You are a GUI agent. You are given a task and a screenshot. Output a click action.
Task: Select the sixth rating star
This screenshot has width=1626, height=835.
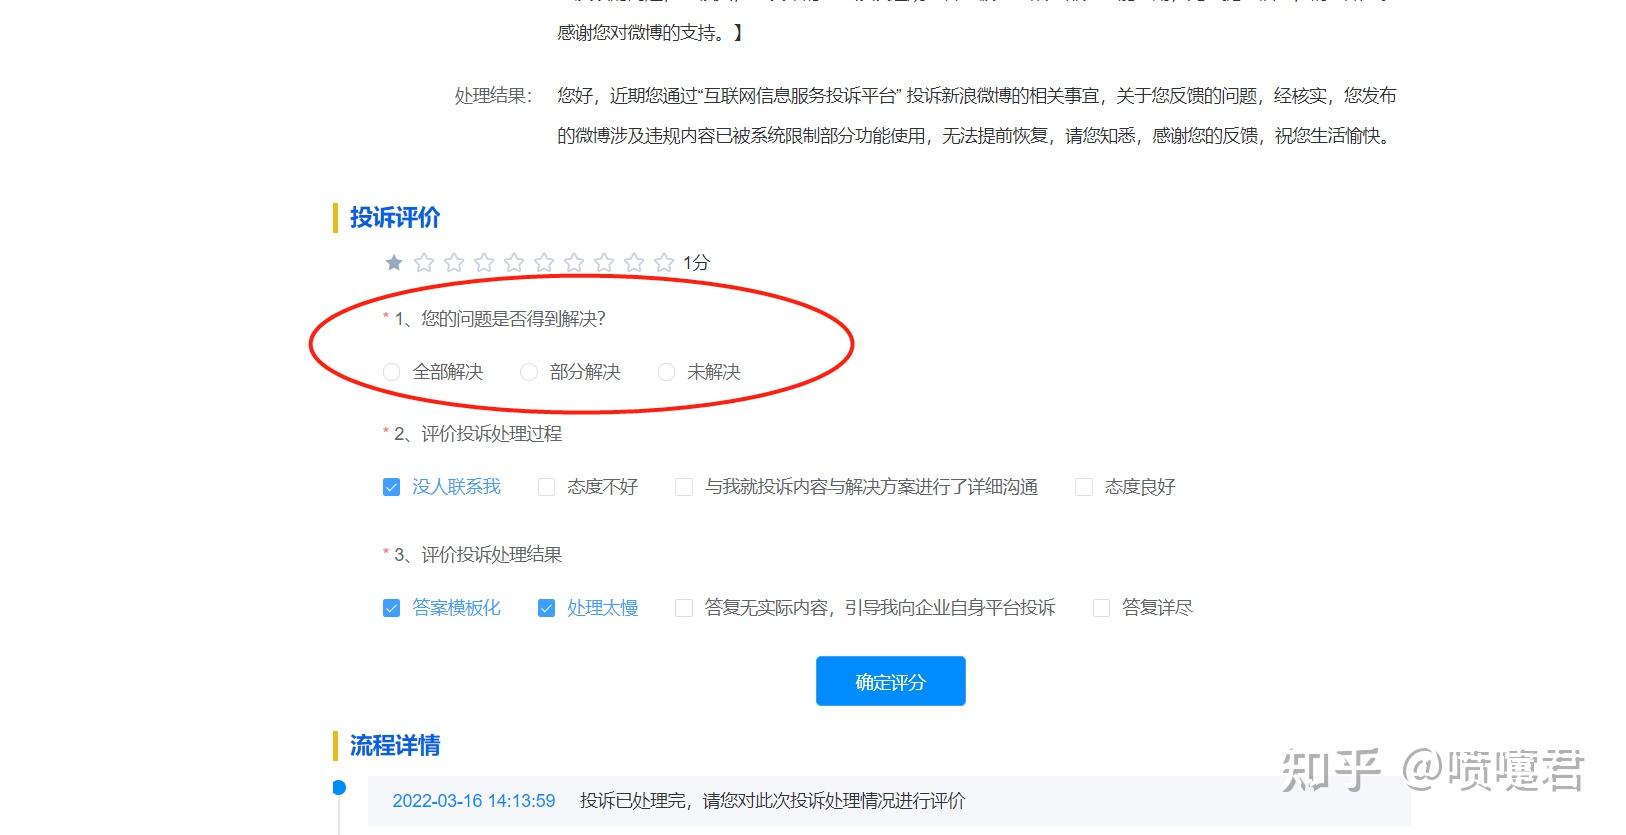[544, 263]
